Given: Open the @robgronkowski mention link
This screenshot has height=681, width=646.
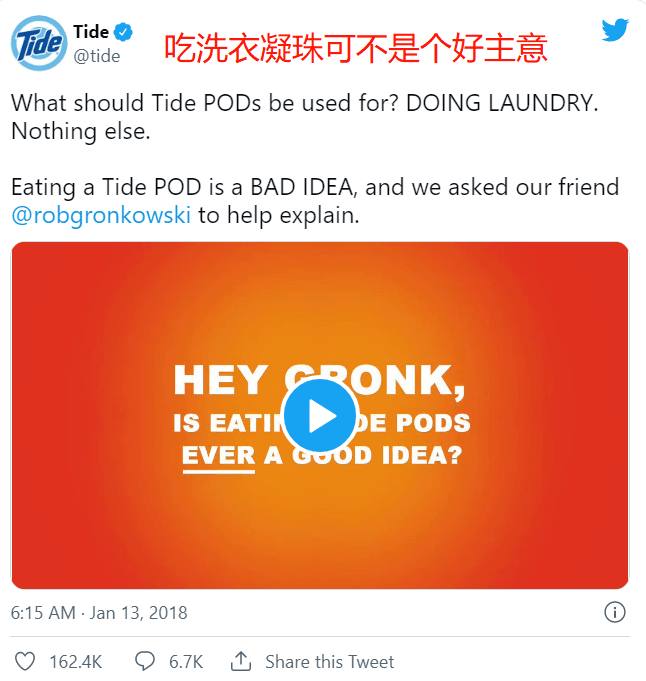Looking at the screenshot, I should [x=101, y=215].
